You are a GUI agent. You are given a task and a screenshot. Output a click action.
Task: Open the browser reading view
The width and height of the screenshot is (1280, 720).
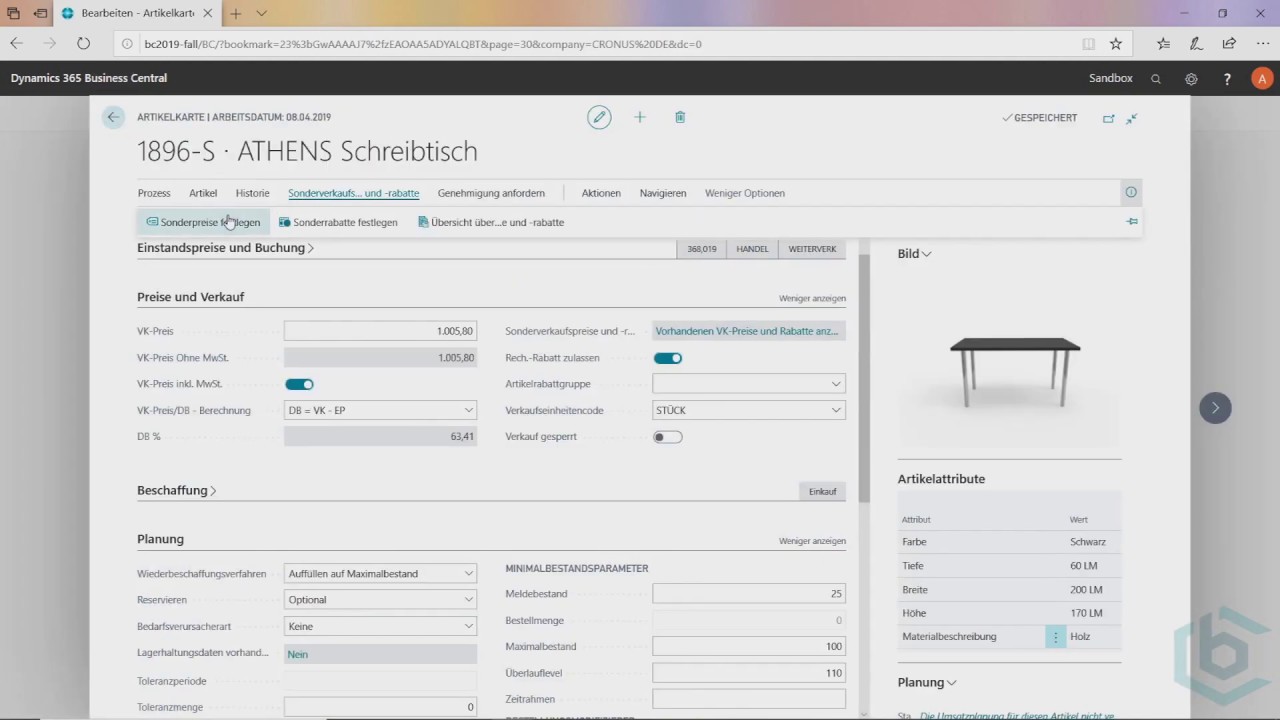[x=1089, y=44]
